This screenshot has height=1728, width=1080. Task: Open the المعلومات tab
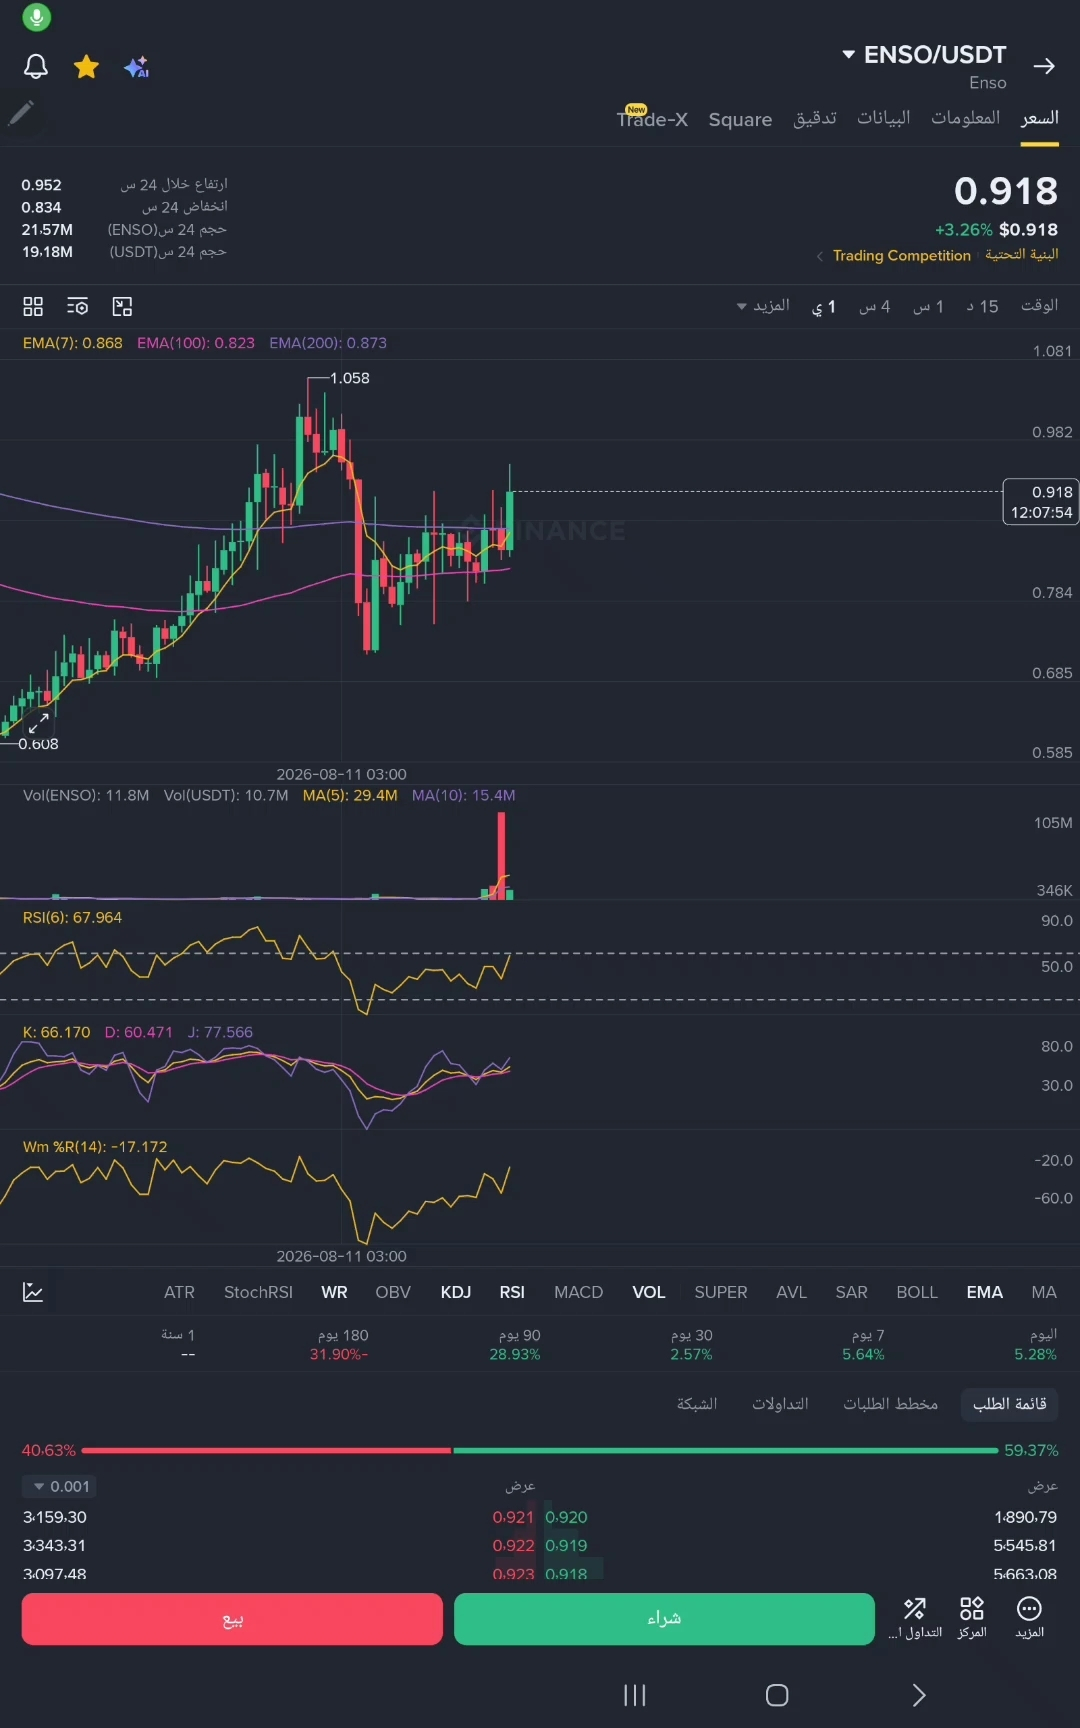[966, 118]
